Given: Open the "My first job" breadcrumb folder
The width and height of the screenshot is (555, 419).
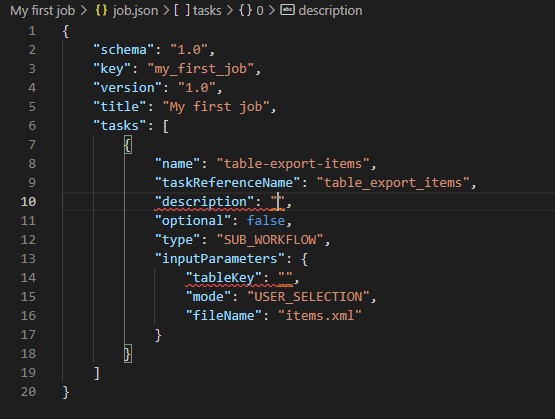Looking at the screenshot, I should pyautogui.click(x=42, y=11).
